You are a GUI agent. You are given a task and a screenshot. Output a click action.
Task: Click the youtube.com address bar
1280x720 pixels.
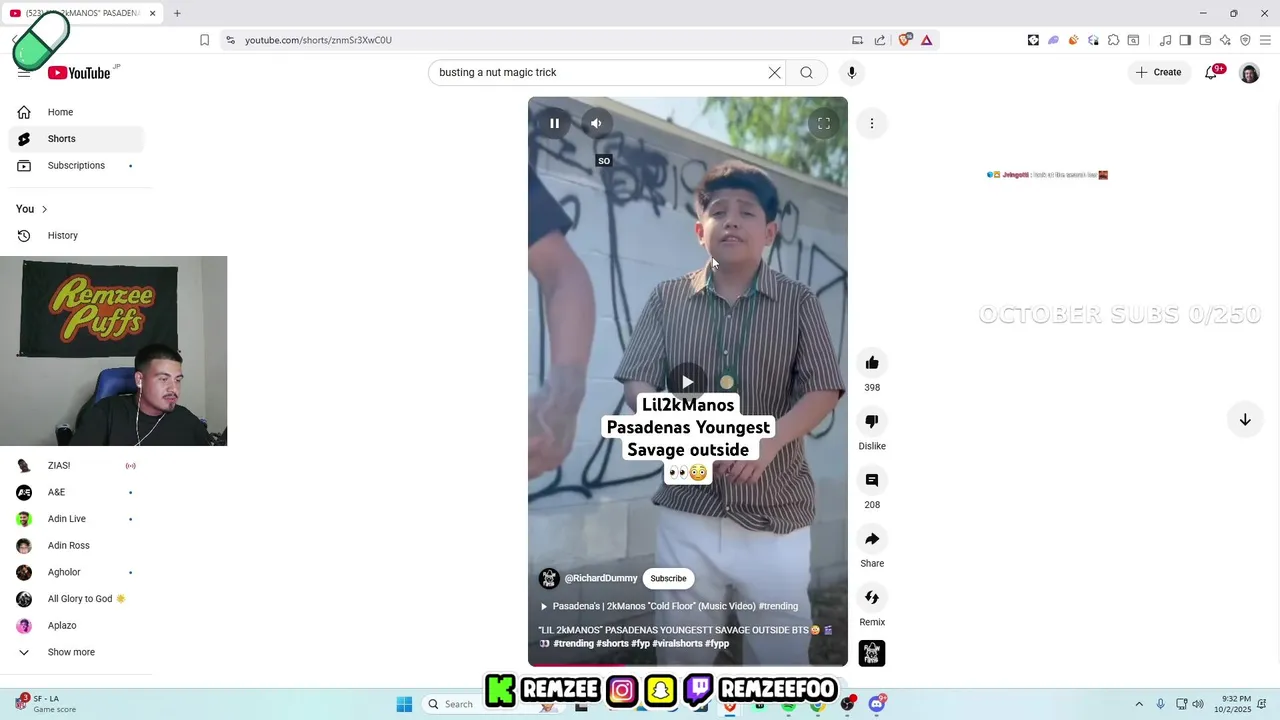540,40
